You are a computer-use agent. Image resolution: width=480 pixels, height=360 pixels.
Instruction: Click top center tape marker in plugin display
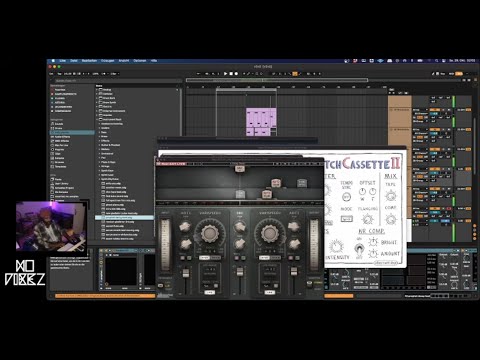tap(240, 169)
